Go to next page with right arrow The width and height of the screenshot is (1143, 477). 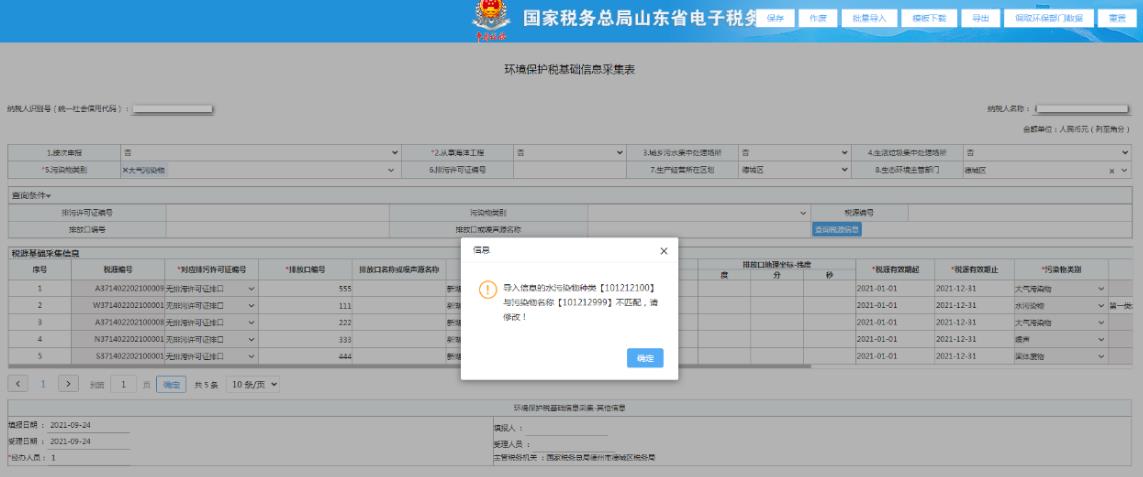point(69,384)
